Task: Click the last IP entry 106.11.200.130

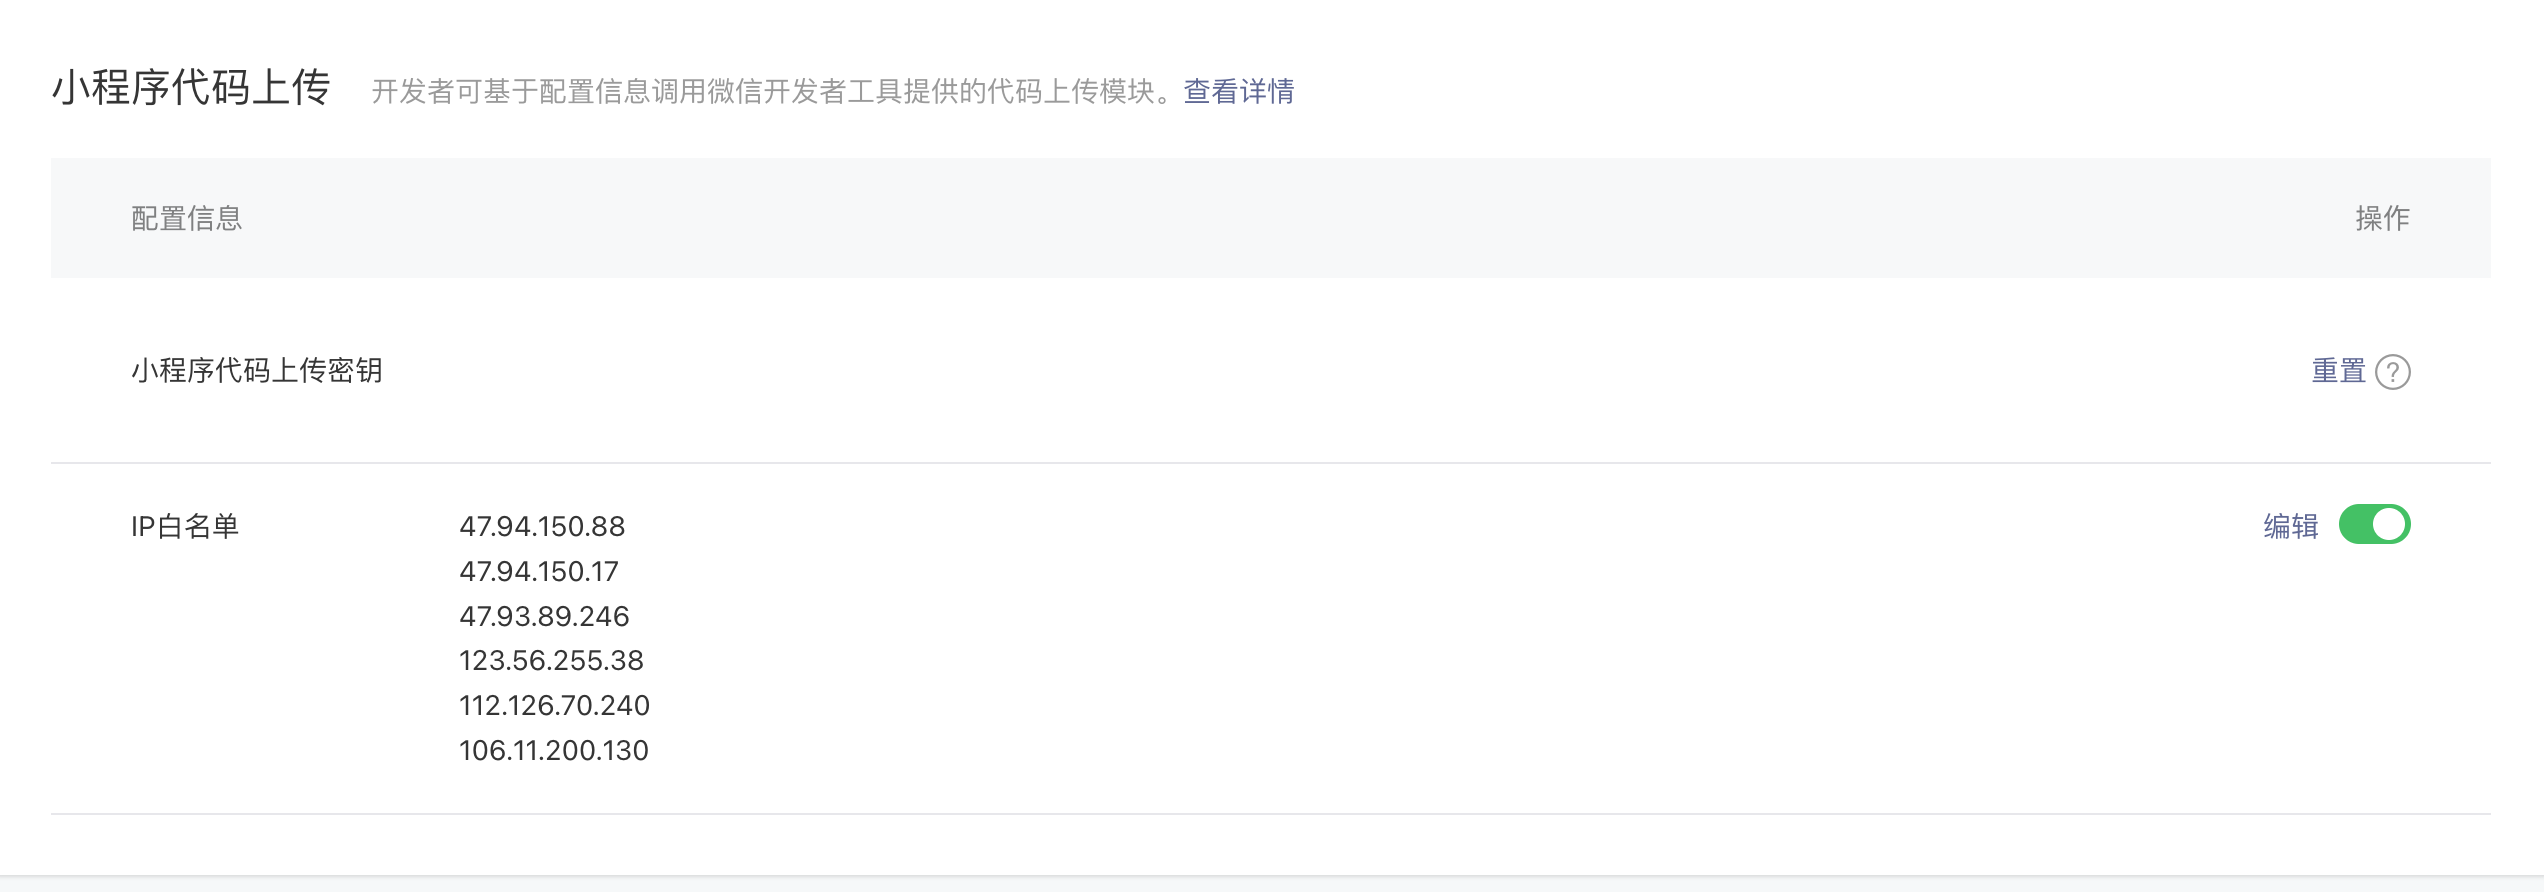Action: click(x=554, y=751)
